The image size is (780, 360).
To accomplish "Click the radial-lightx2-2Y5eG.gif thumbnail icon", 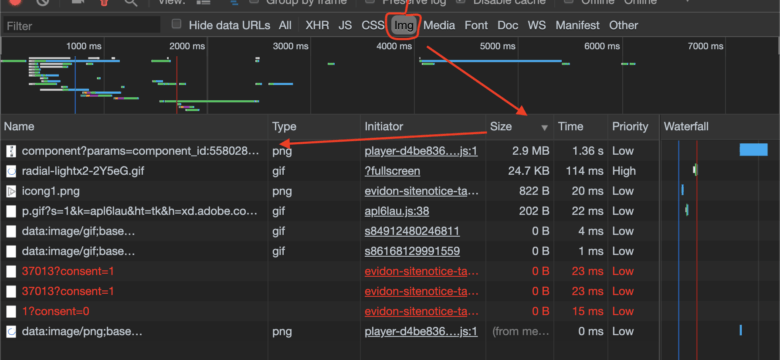I will [x=11, y=171].
